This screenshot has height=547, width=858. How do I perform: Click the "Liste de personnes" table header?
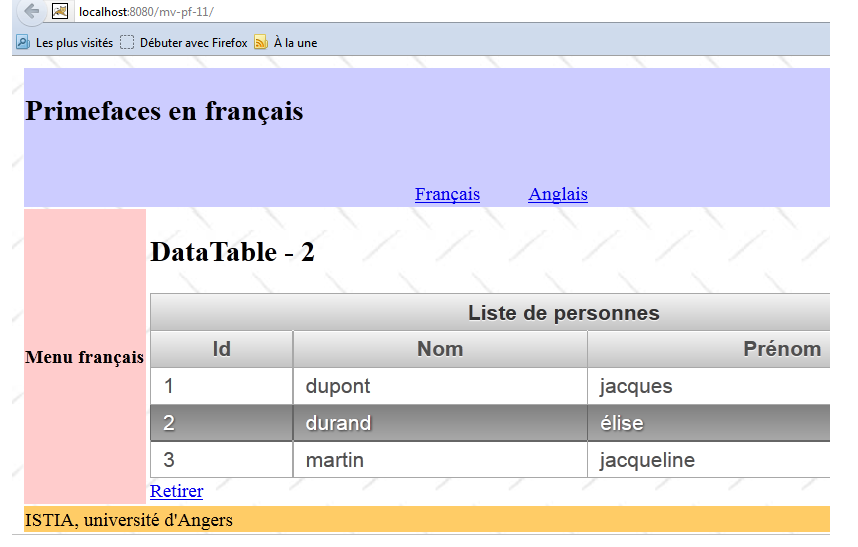click(563, 313)
